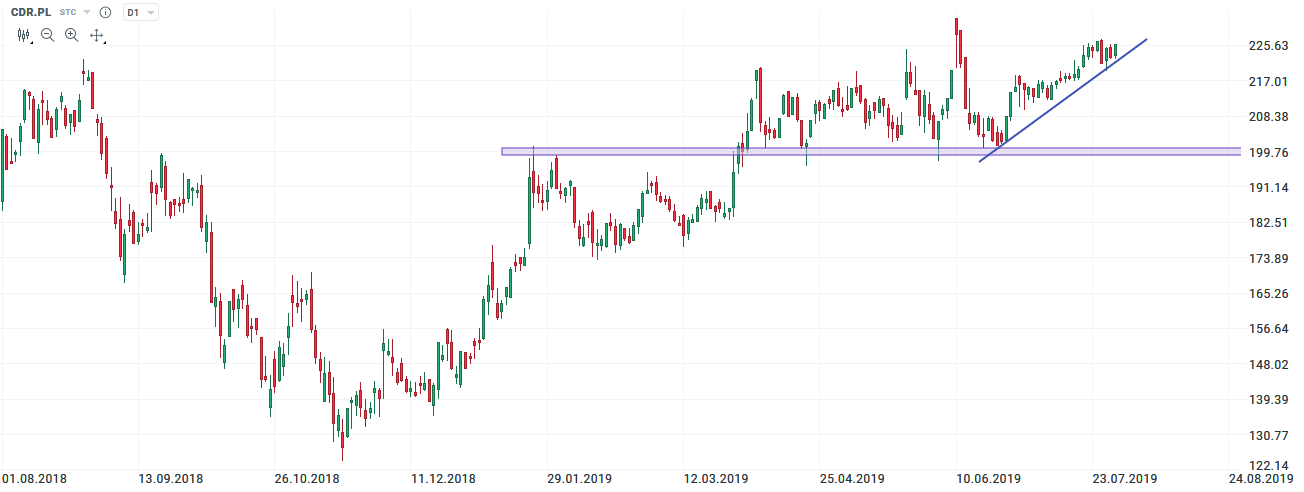
Task: Zoom in the chart
Action: point(72,35)
